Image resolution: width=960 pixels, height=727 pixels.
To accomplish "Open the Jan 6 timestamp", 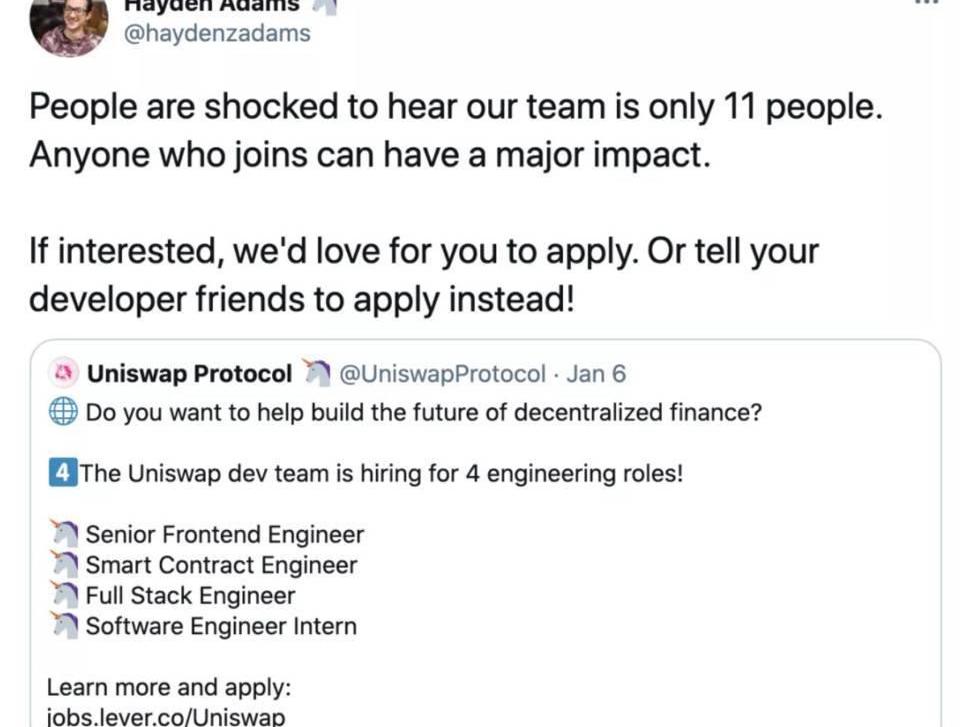I will (596, 374).
